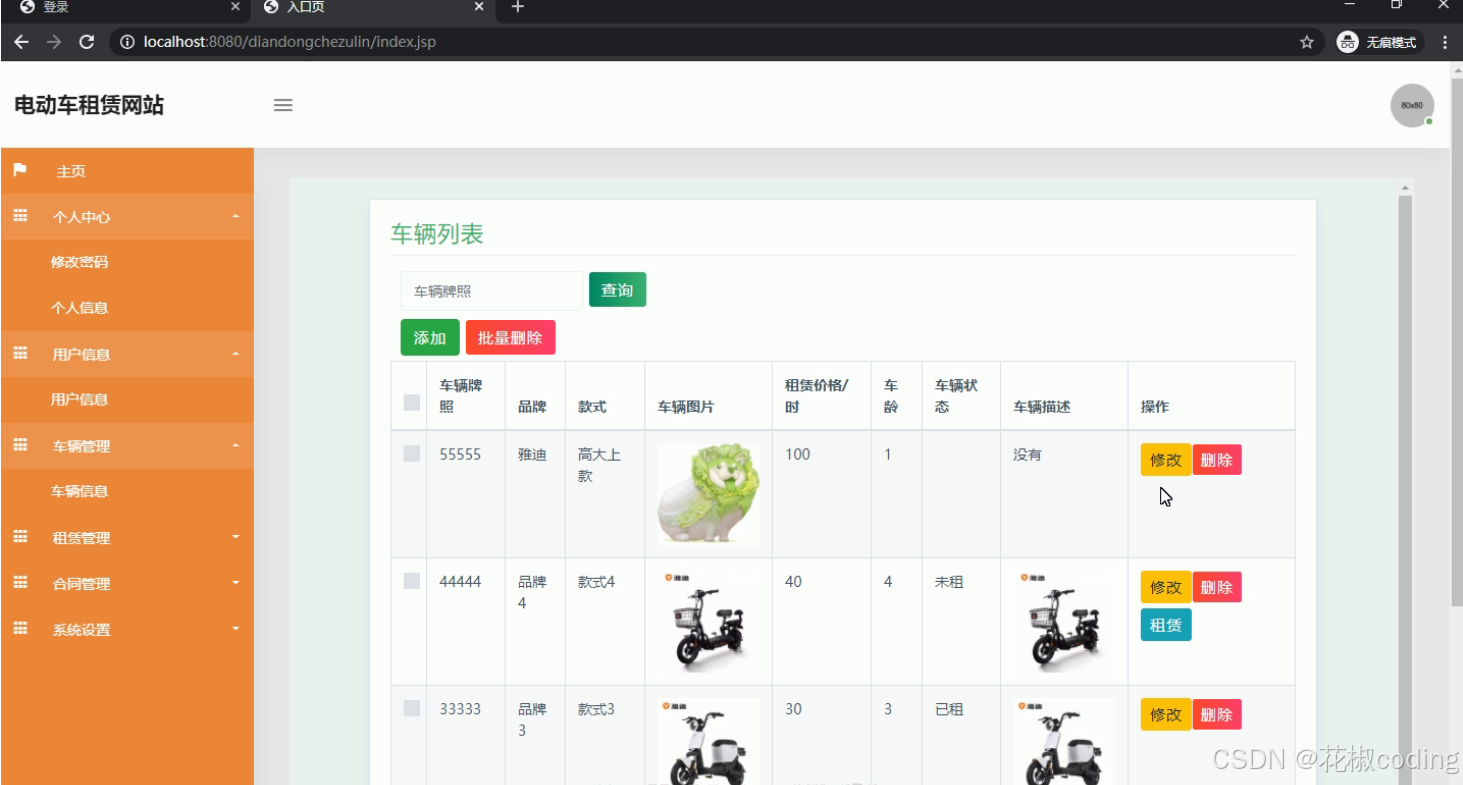Image resolution: width=1463 pixels, height=785 pixels.
Task: Tick the select-all checkbox in table header
Action: click(x=411, y=402)
